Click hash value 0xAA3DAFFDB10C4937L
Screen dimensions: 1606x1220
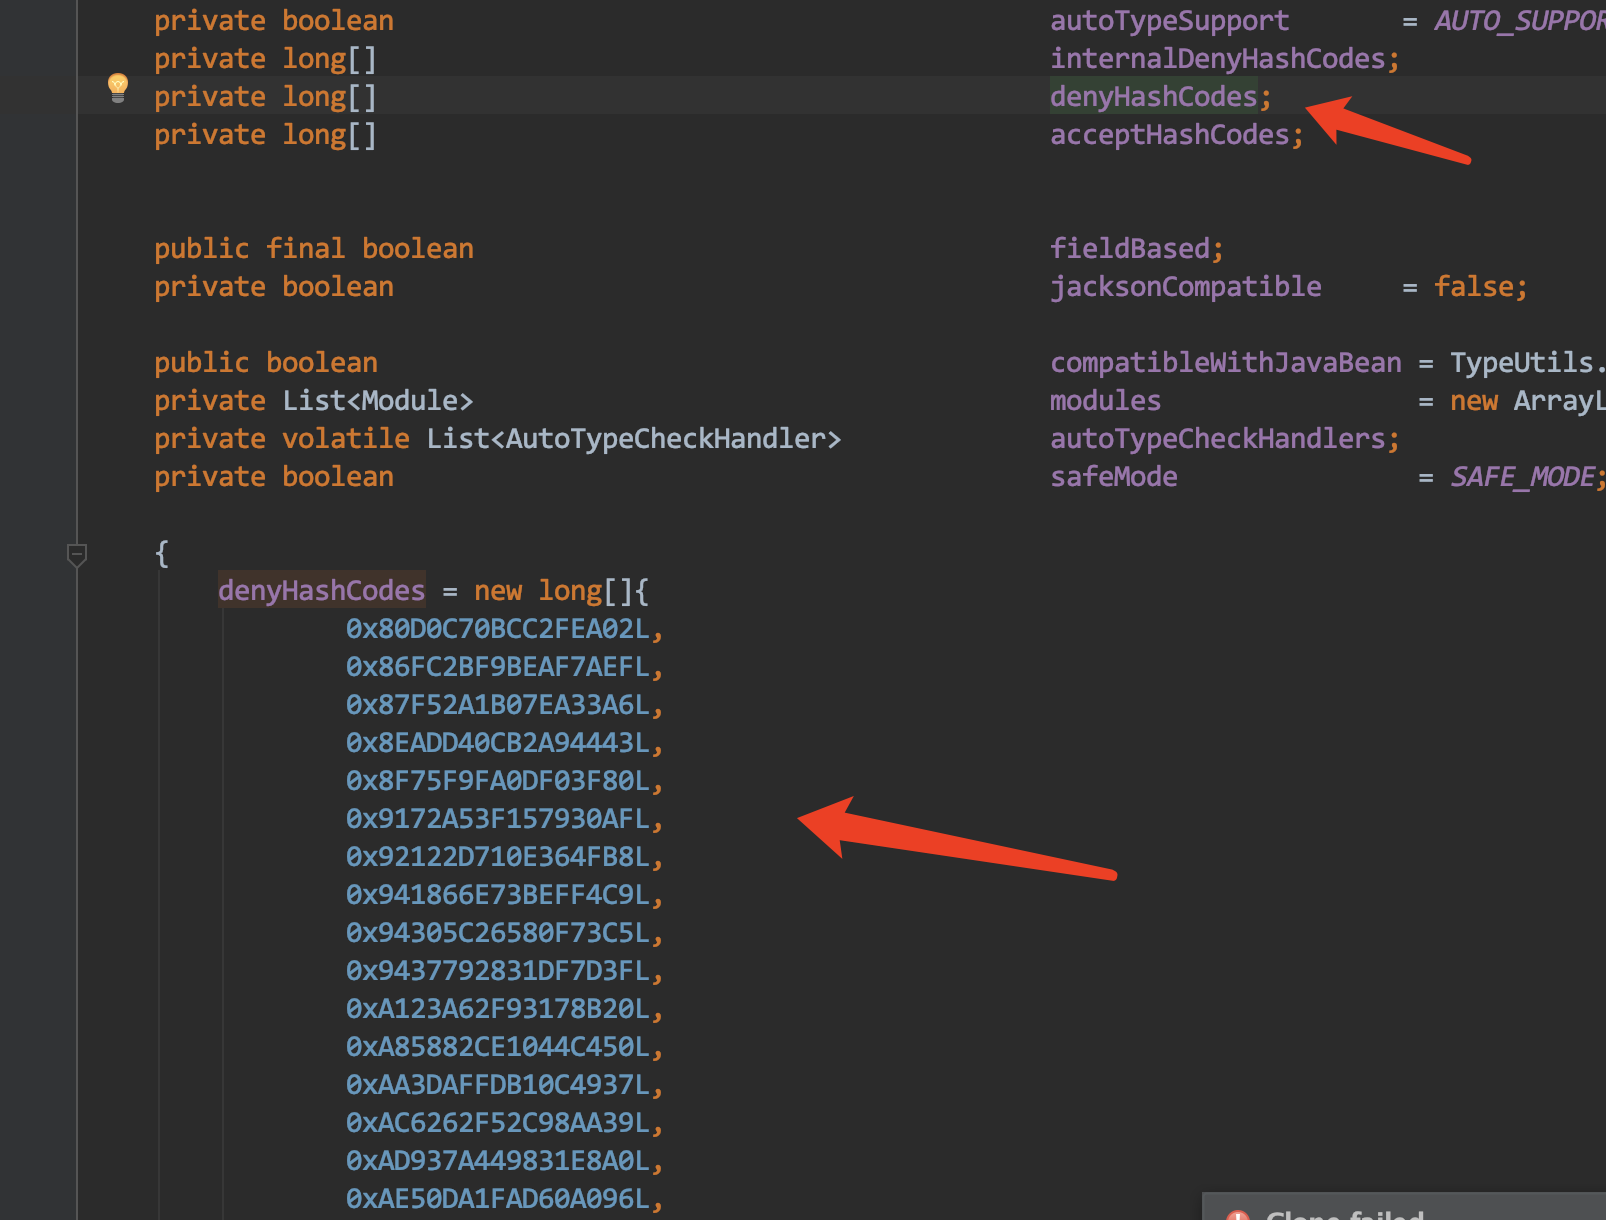tap(497, 1085)
